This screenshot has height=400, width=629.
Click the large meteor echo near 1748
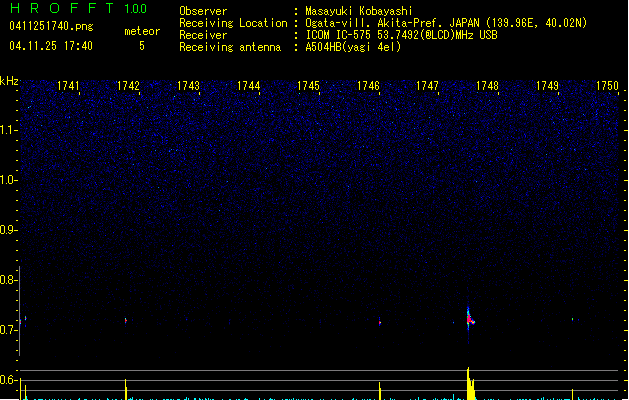(x=470, y=318)
